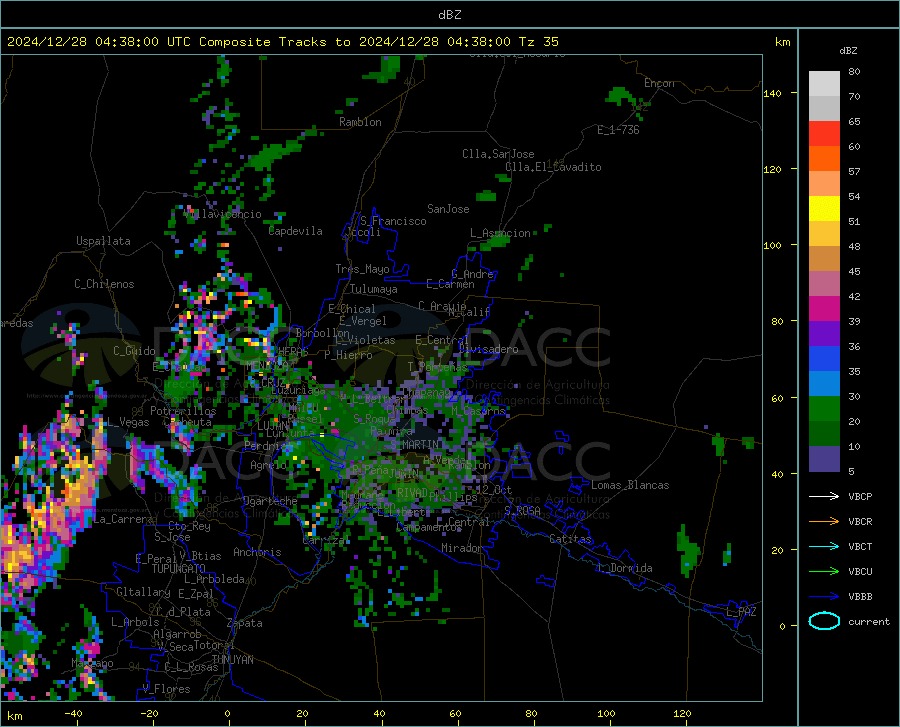Viewport: 900px width, 727px height.
Task: Click the 'VBCT' legend label
Action: [860, 547]
